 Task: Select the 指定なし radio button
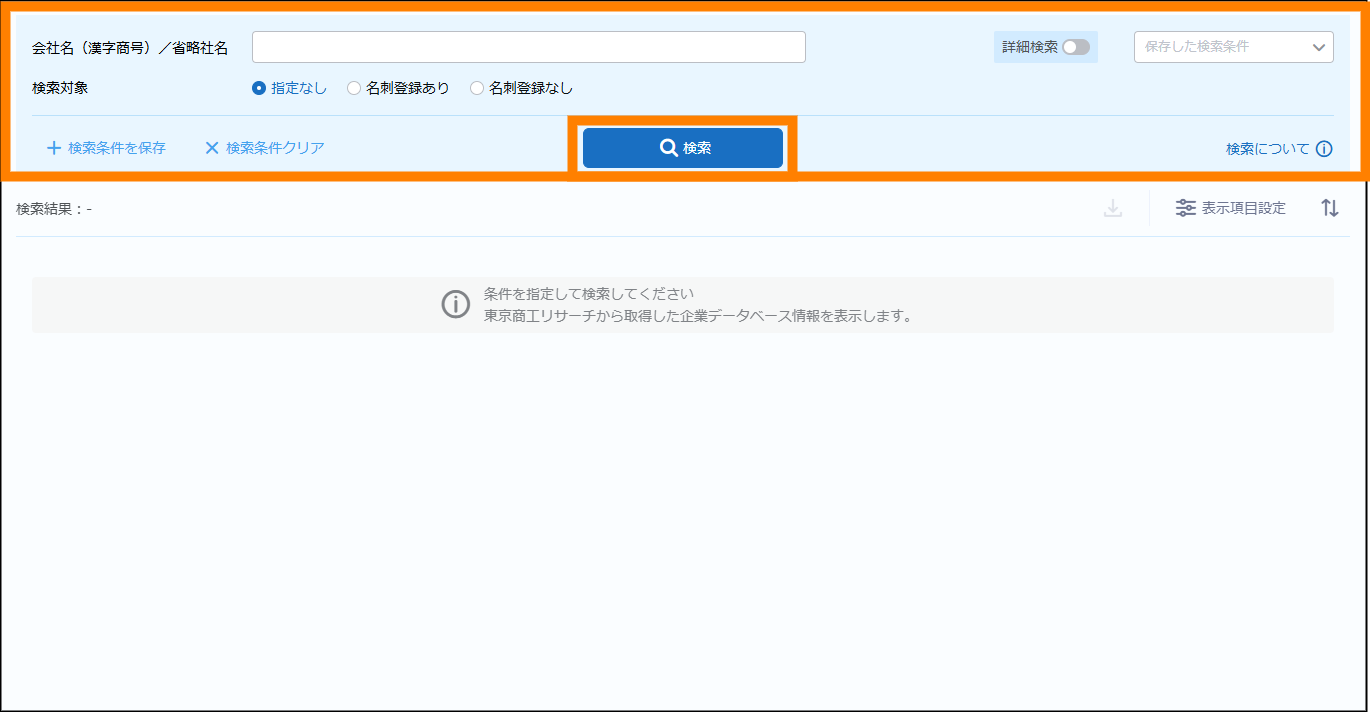point(259,88)
